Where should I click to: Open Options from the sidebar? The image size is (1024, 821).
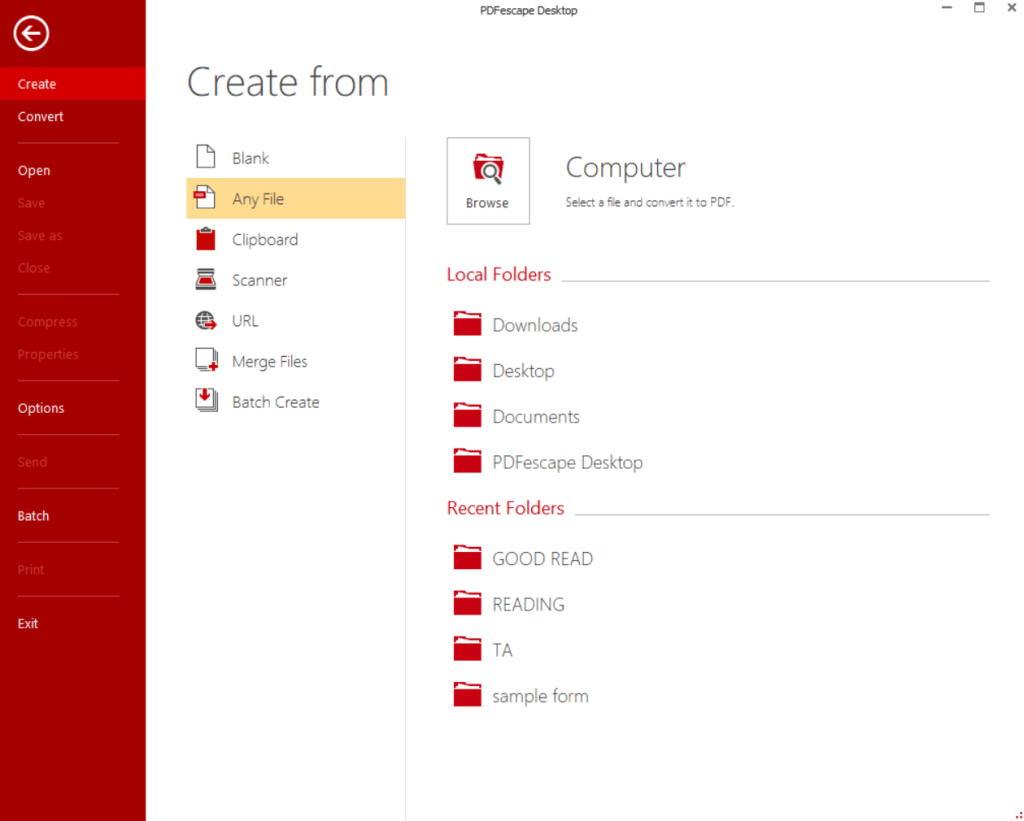tap(41, 408)
